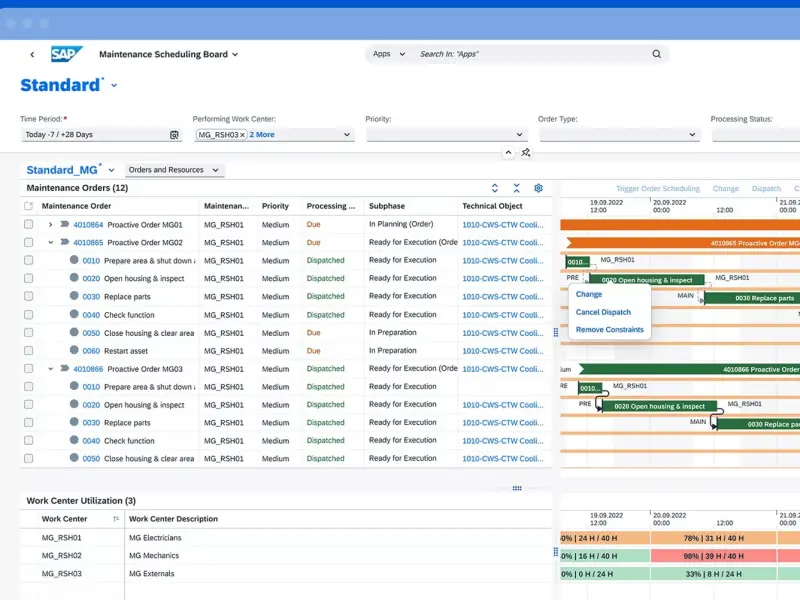Click the expand all rows icon

(494, 188)
